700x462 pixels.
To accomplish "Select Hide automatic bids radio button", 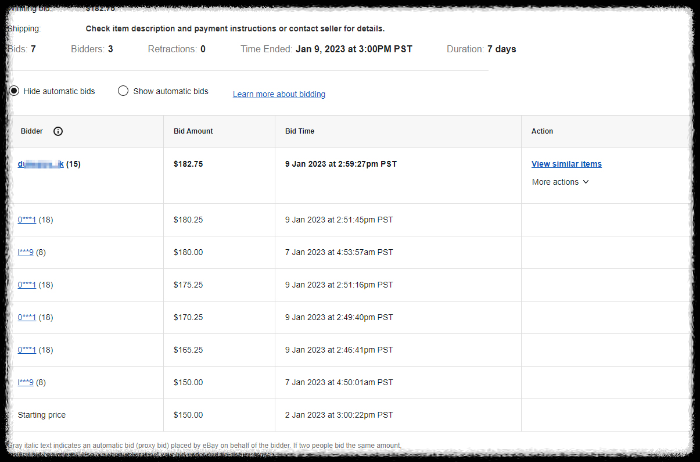I will [14, 91].
